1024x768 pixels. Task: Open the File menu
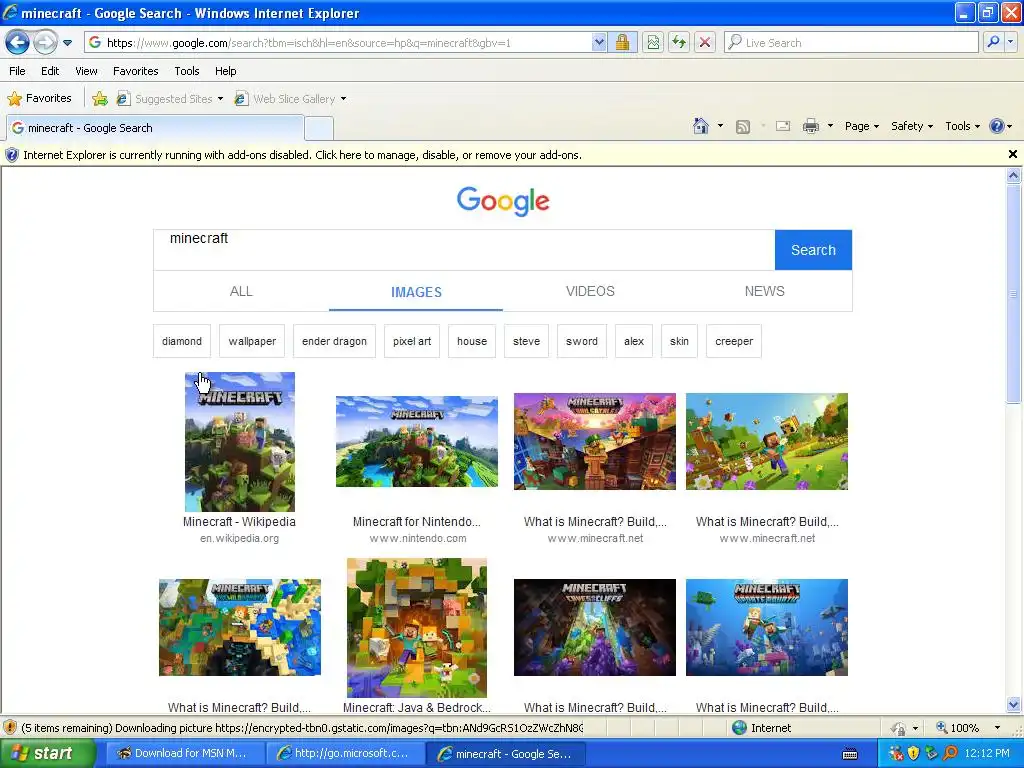pyautogui.click(x=18, y=71)
